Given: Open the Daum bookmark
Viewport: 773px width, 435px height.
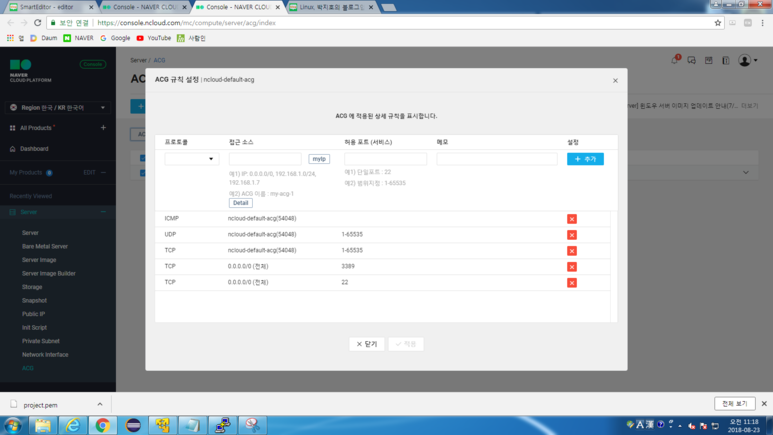Looking at the screenshot, I should coord(44,38).
